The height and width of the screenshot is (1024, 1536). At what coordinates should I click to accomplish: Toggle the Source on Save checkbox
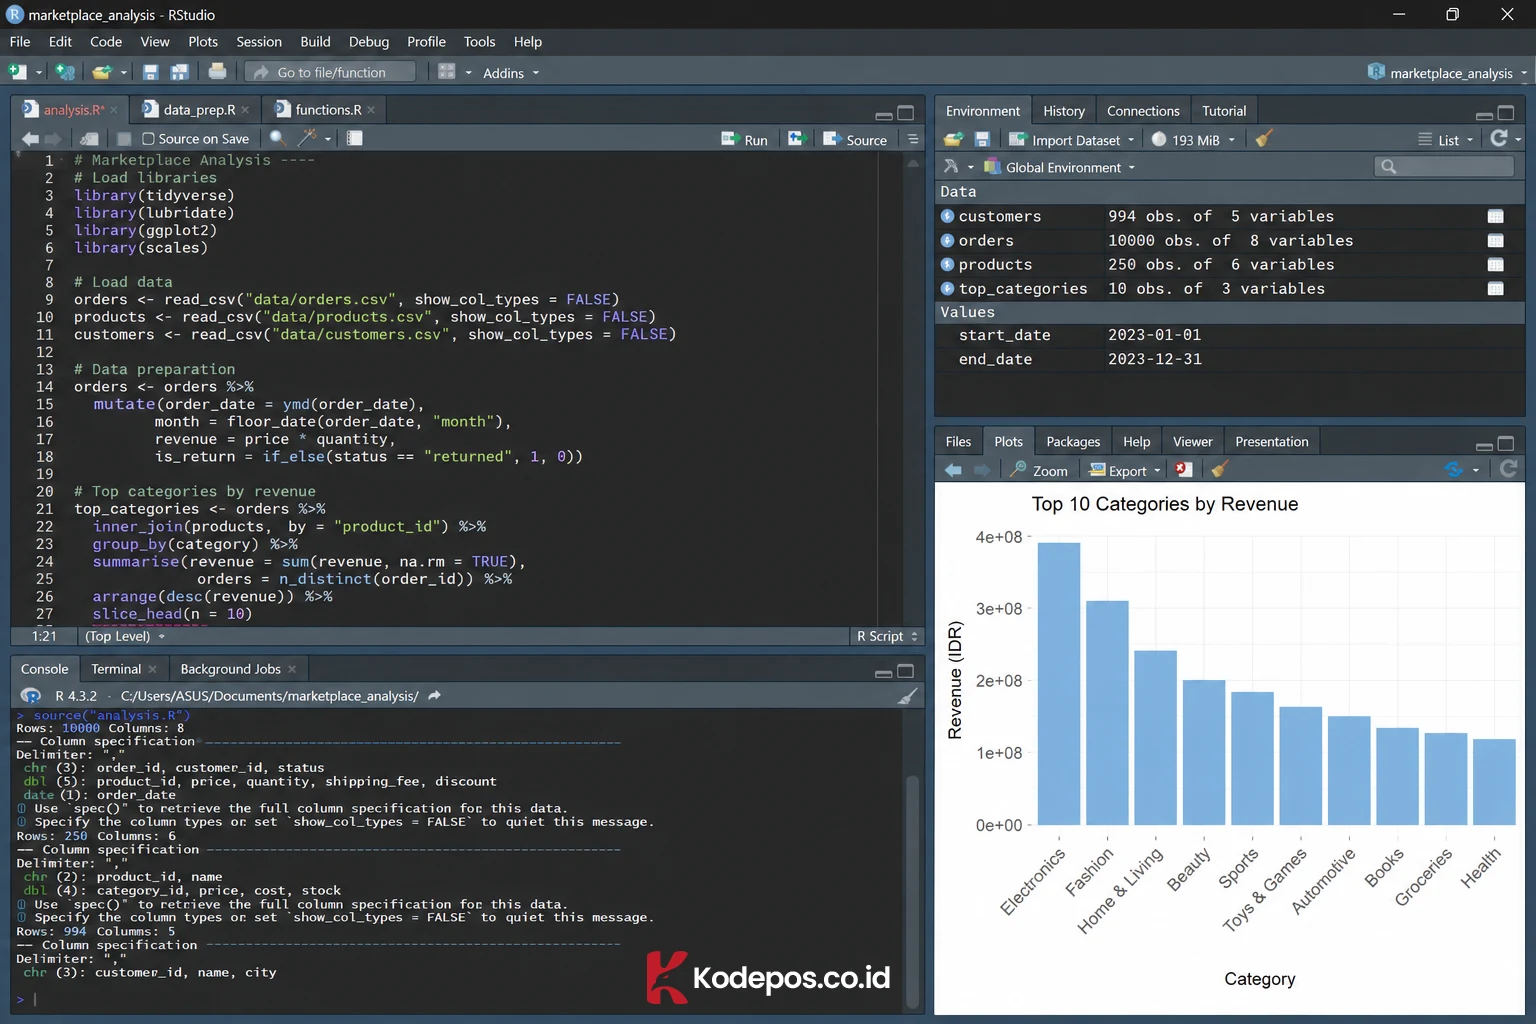coord(148,139)
